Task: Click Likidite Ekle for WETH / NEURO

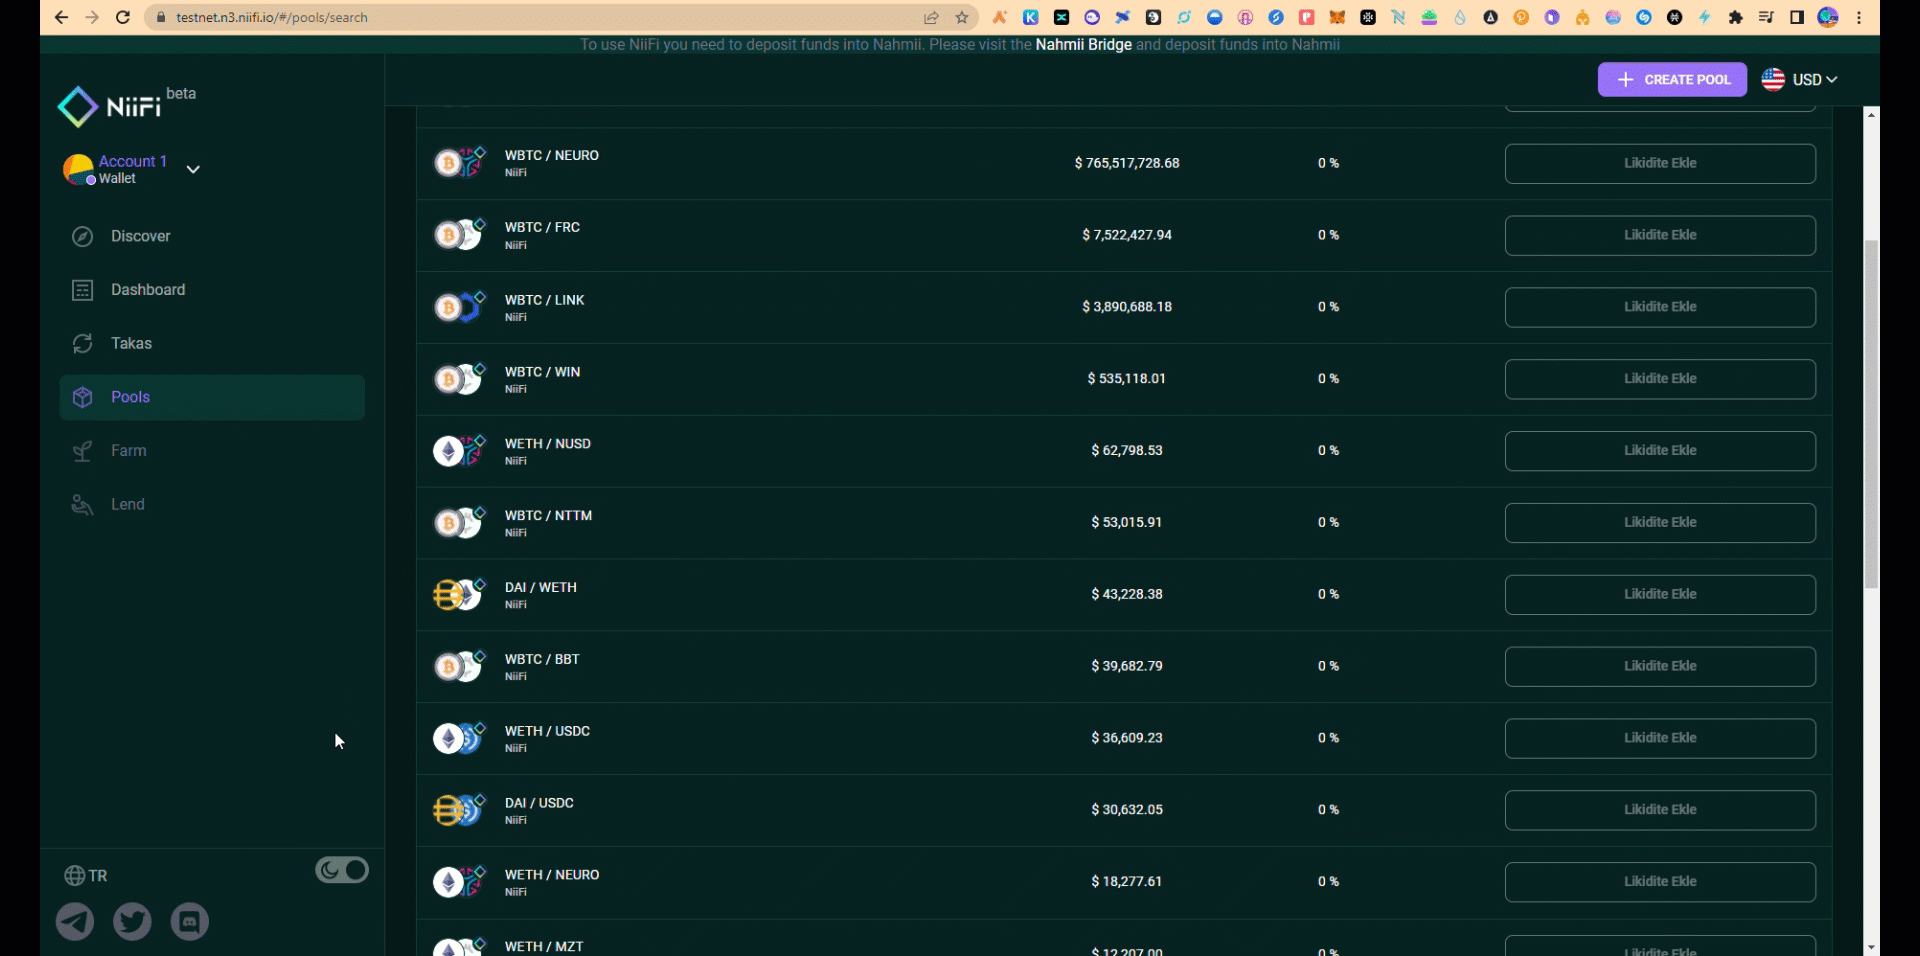Action: tap(1660, 882)
